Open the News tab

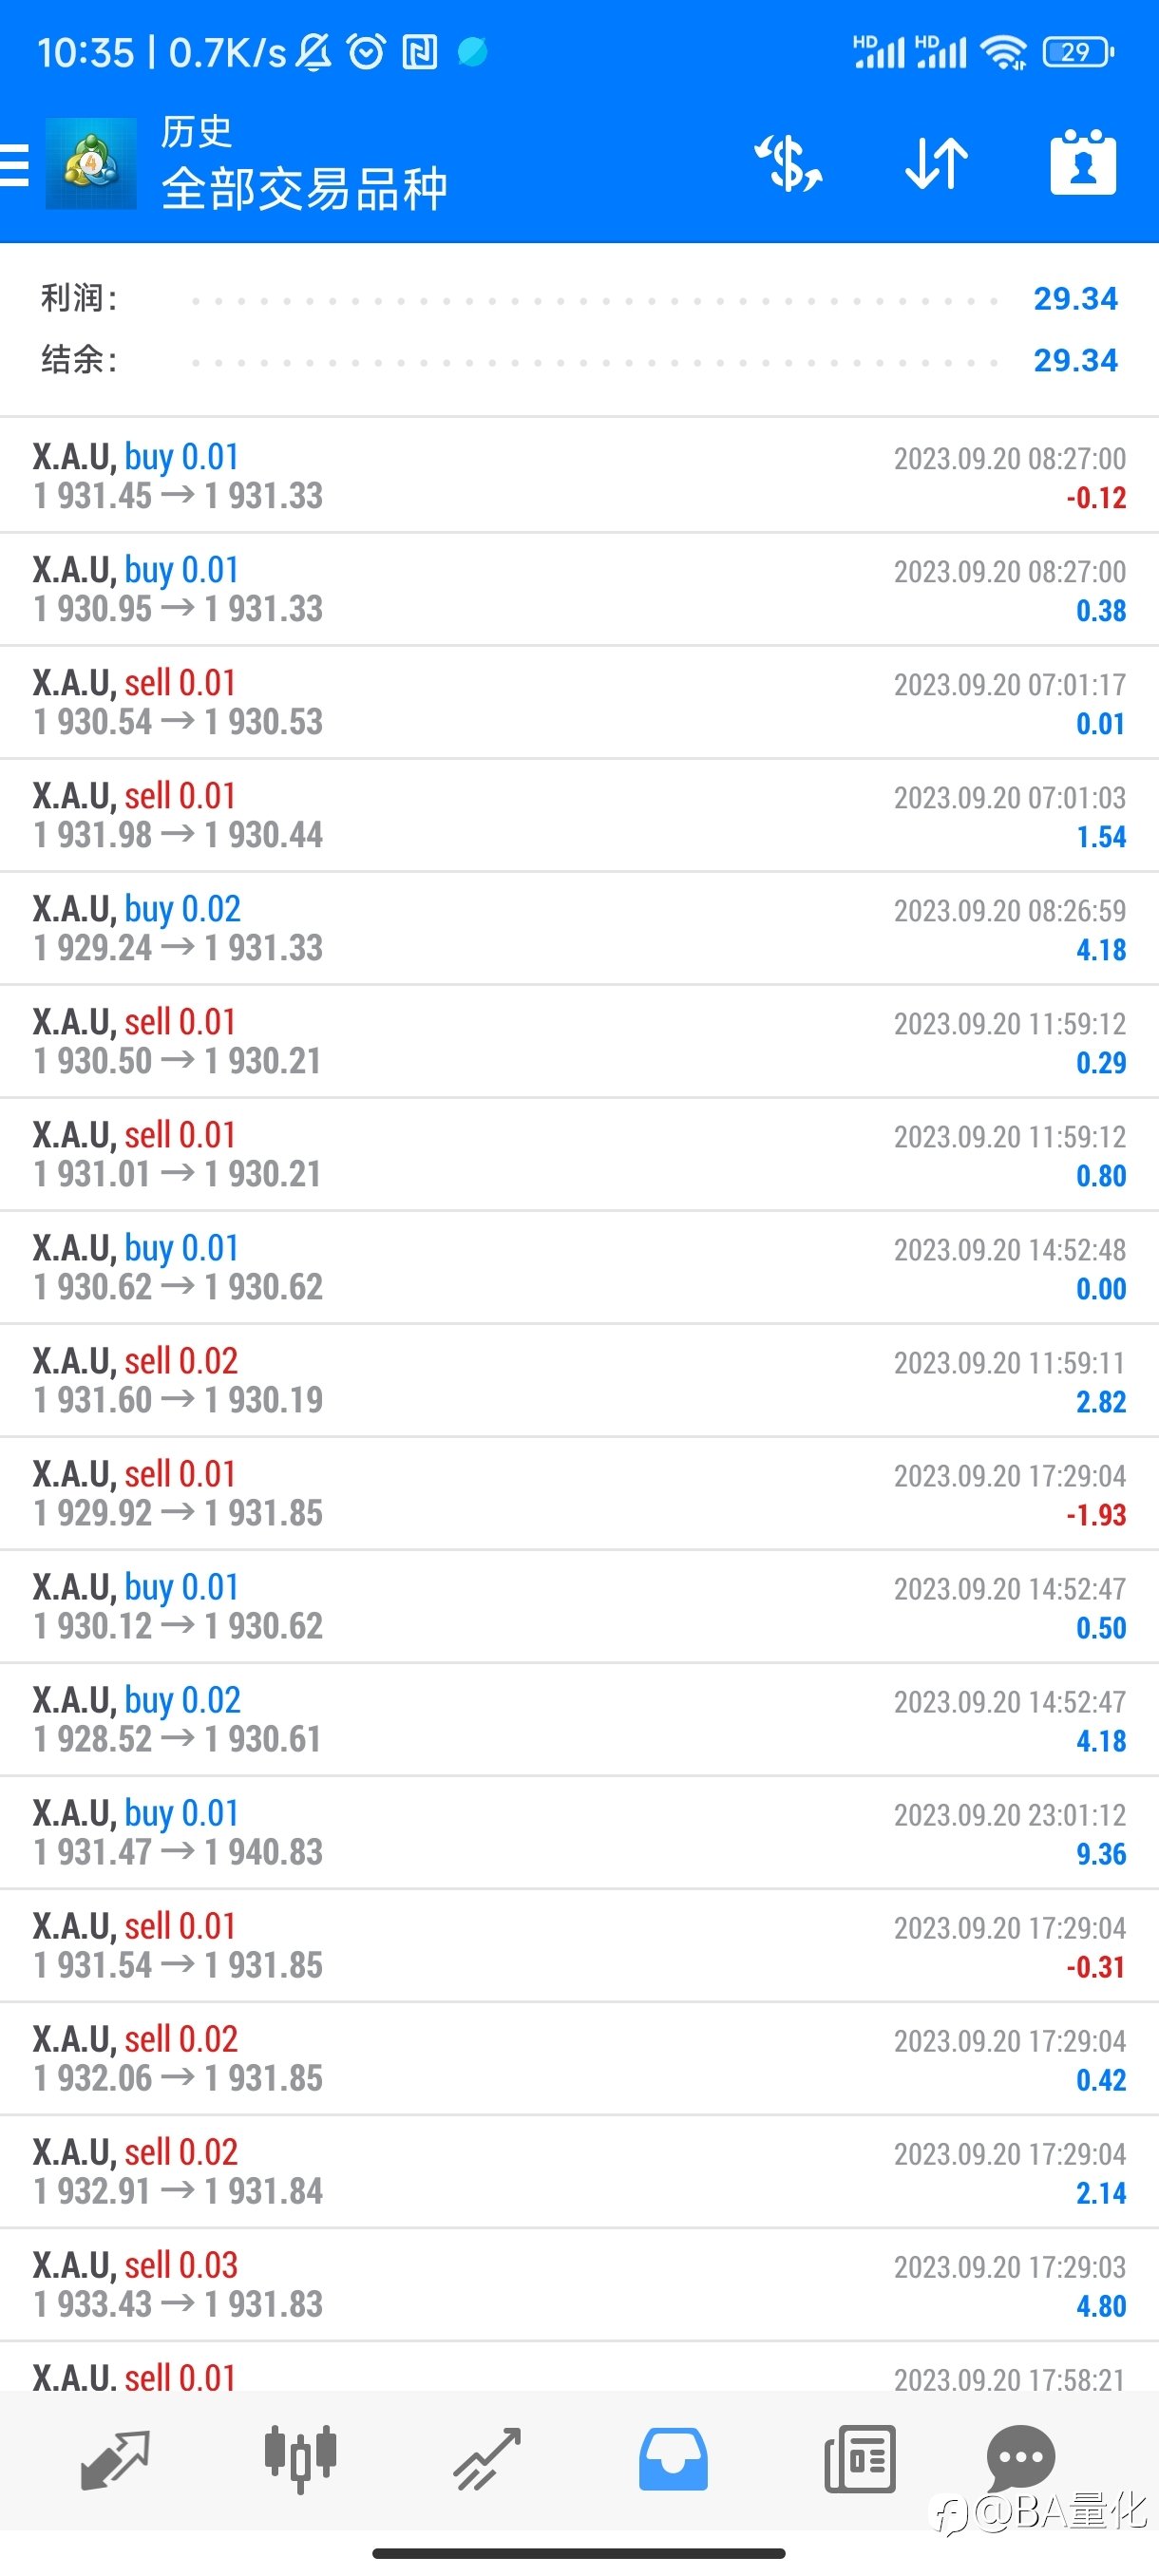pos(859,2459)
